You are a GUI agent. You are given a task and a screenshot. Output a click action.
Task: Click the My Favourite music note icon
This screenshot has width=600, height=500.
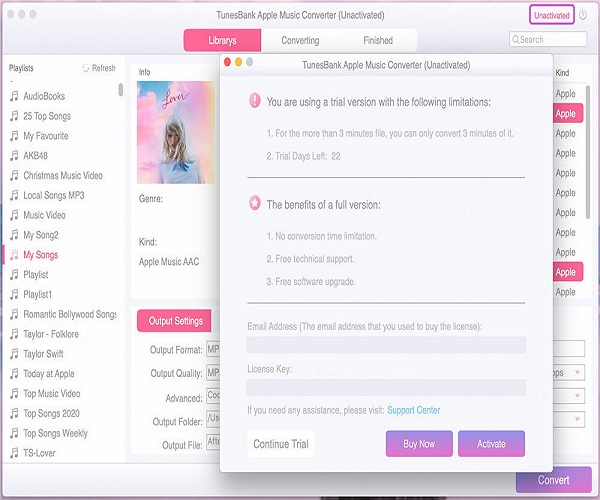[14, 136]
